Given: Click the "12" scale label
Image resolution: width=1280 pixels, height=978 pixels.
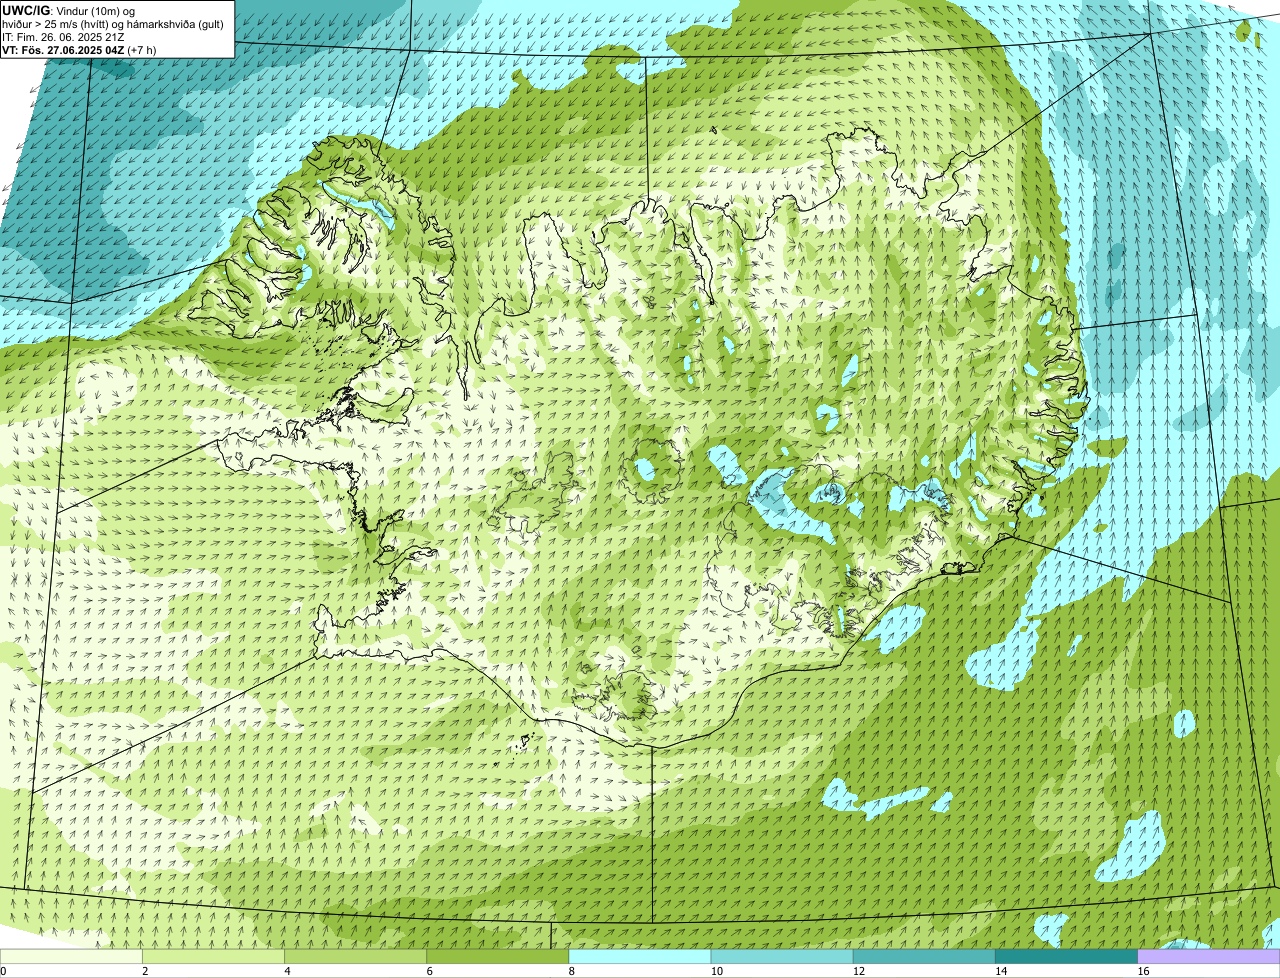Looking at the screenshot, I should point(858,971).
